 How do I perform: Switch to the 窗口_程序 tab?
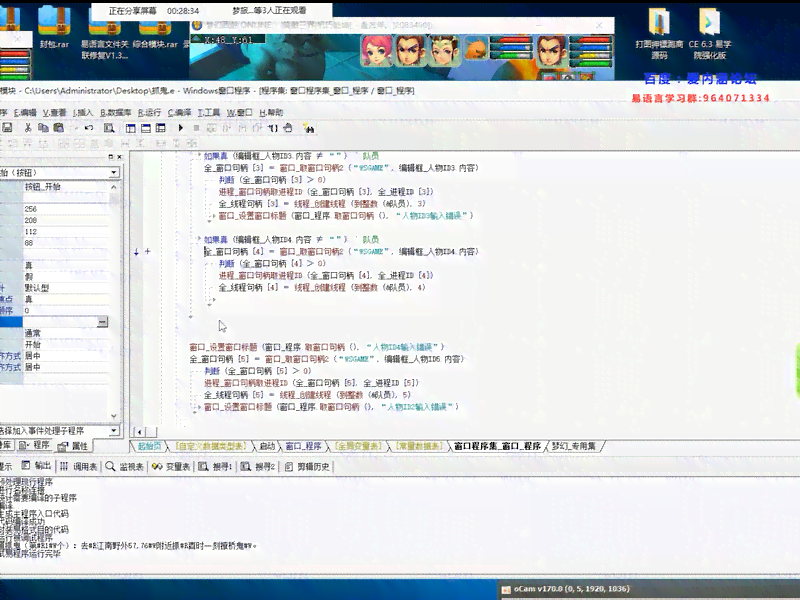[303, 446]
